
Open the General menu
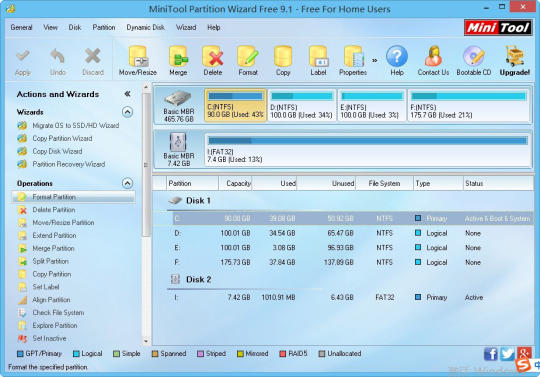(21, 28)
